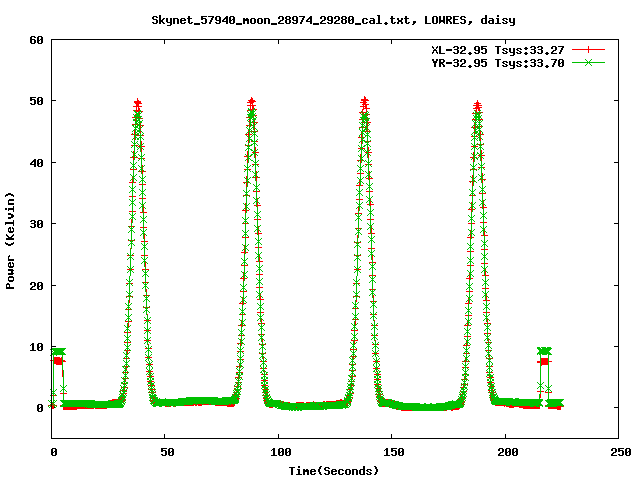The height and width of the screenshot is (480, 640).
Task: Click the x-axis tick label 250
Action: 620,452
